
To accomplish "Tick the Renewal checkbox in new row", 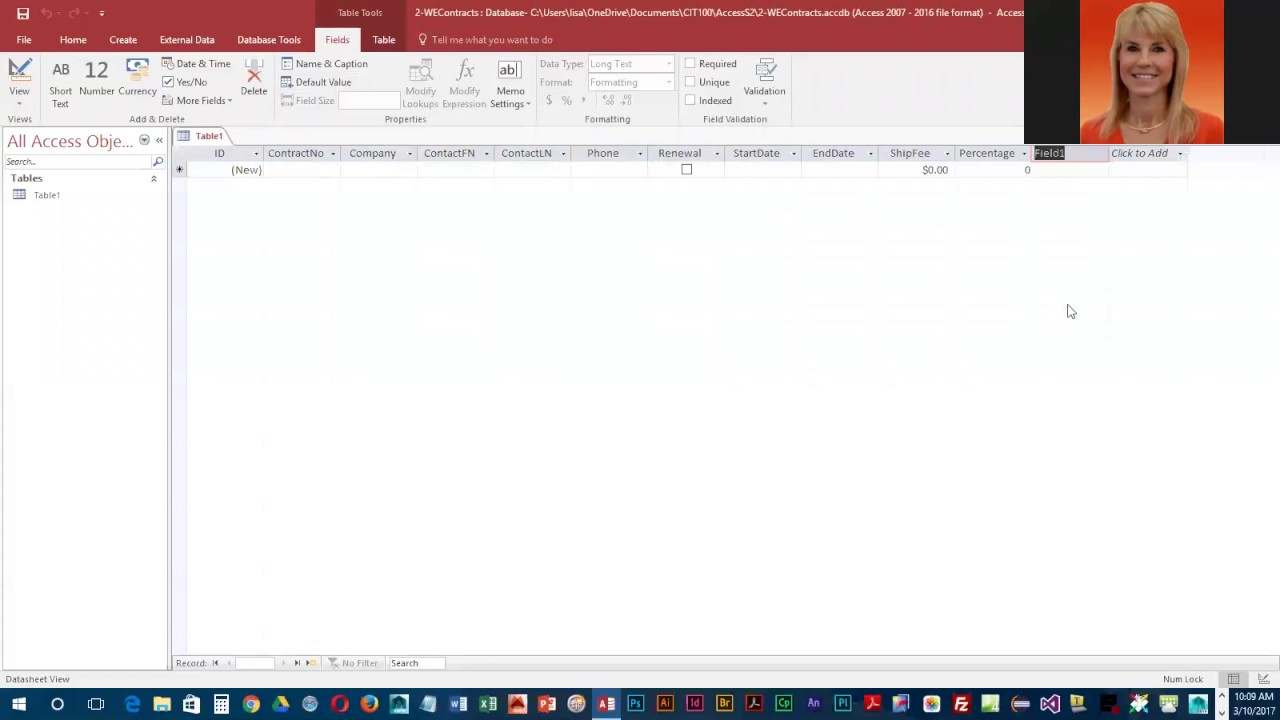I will pos(686,170).
